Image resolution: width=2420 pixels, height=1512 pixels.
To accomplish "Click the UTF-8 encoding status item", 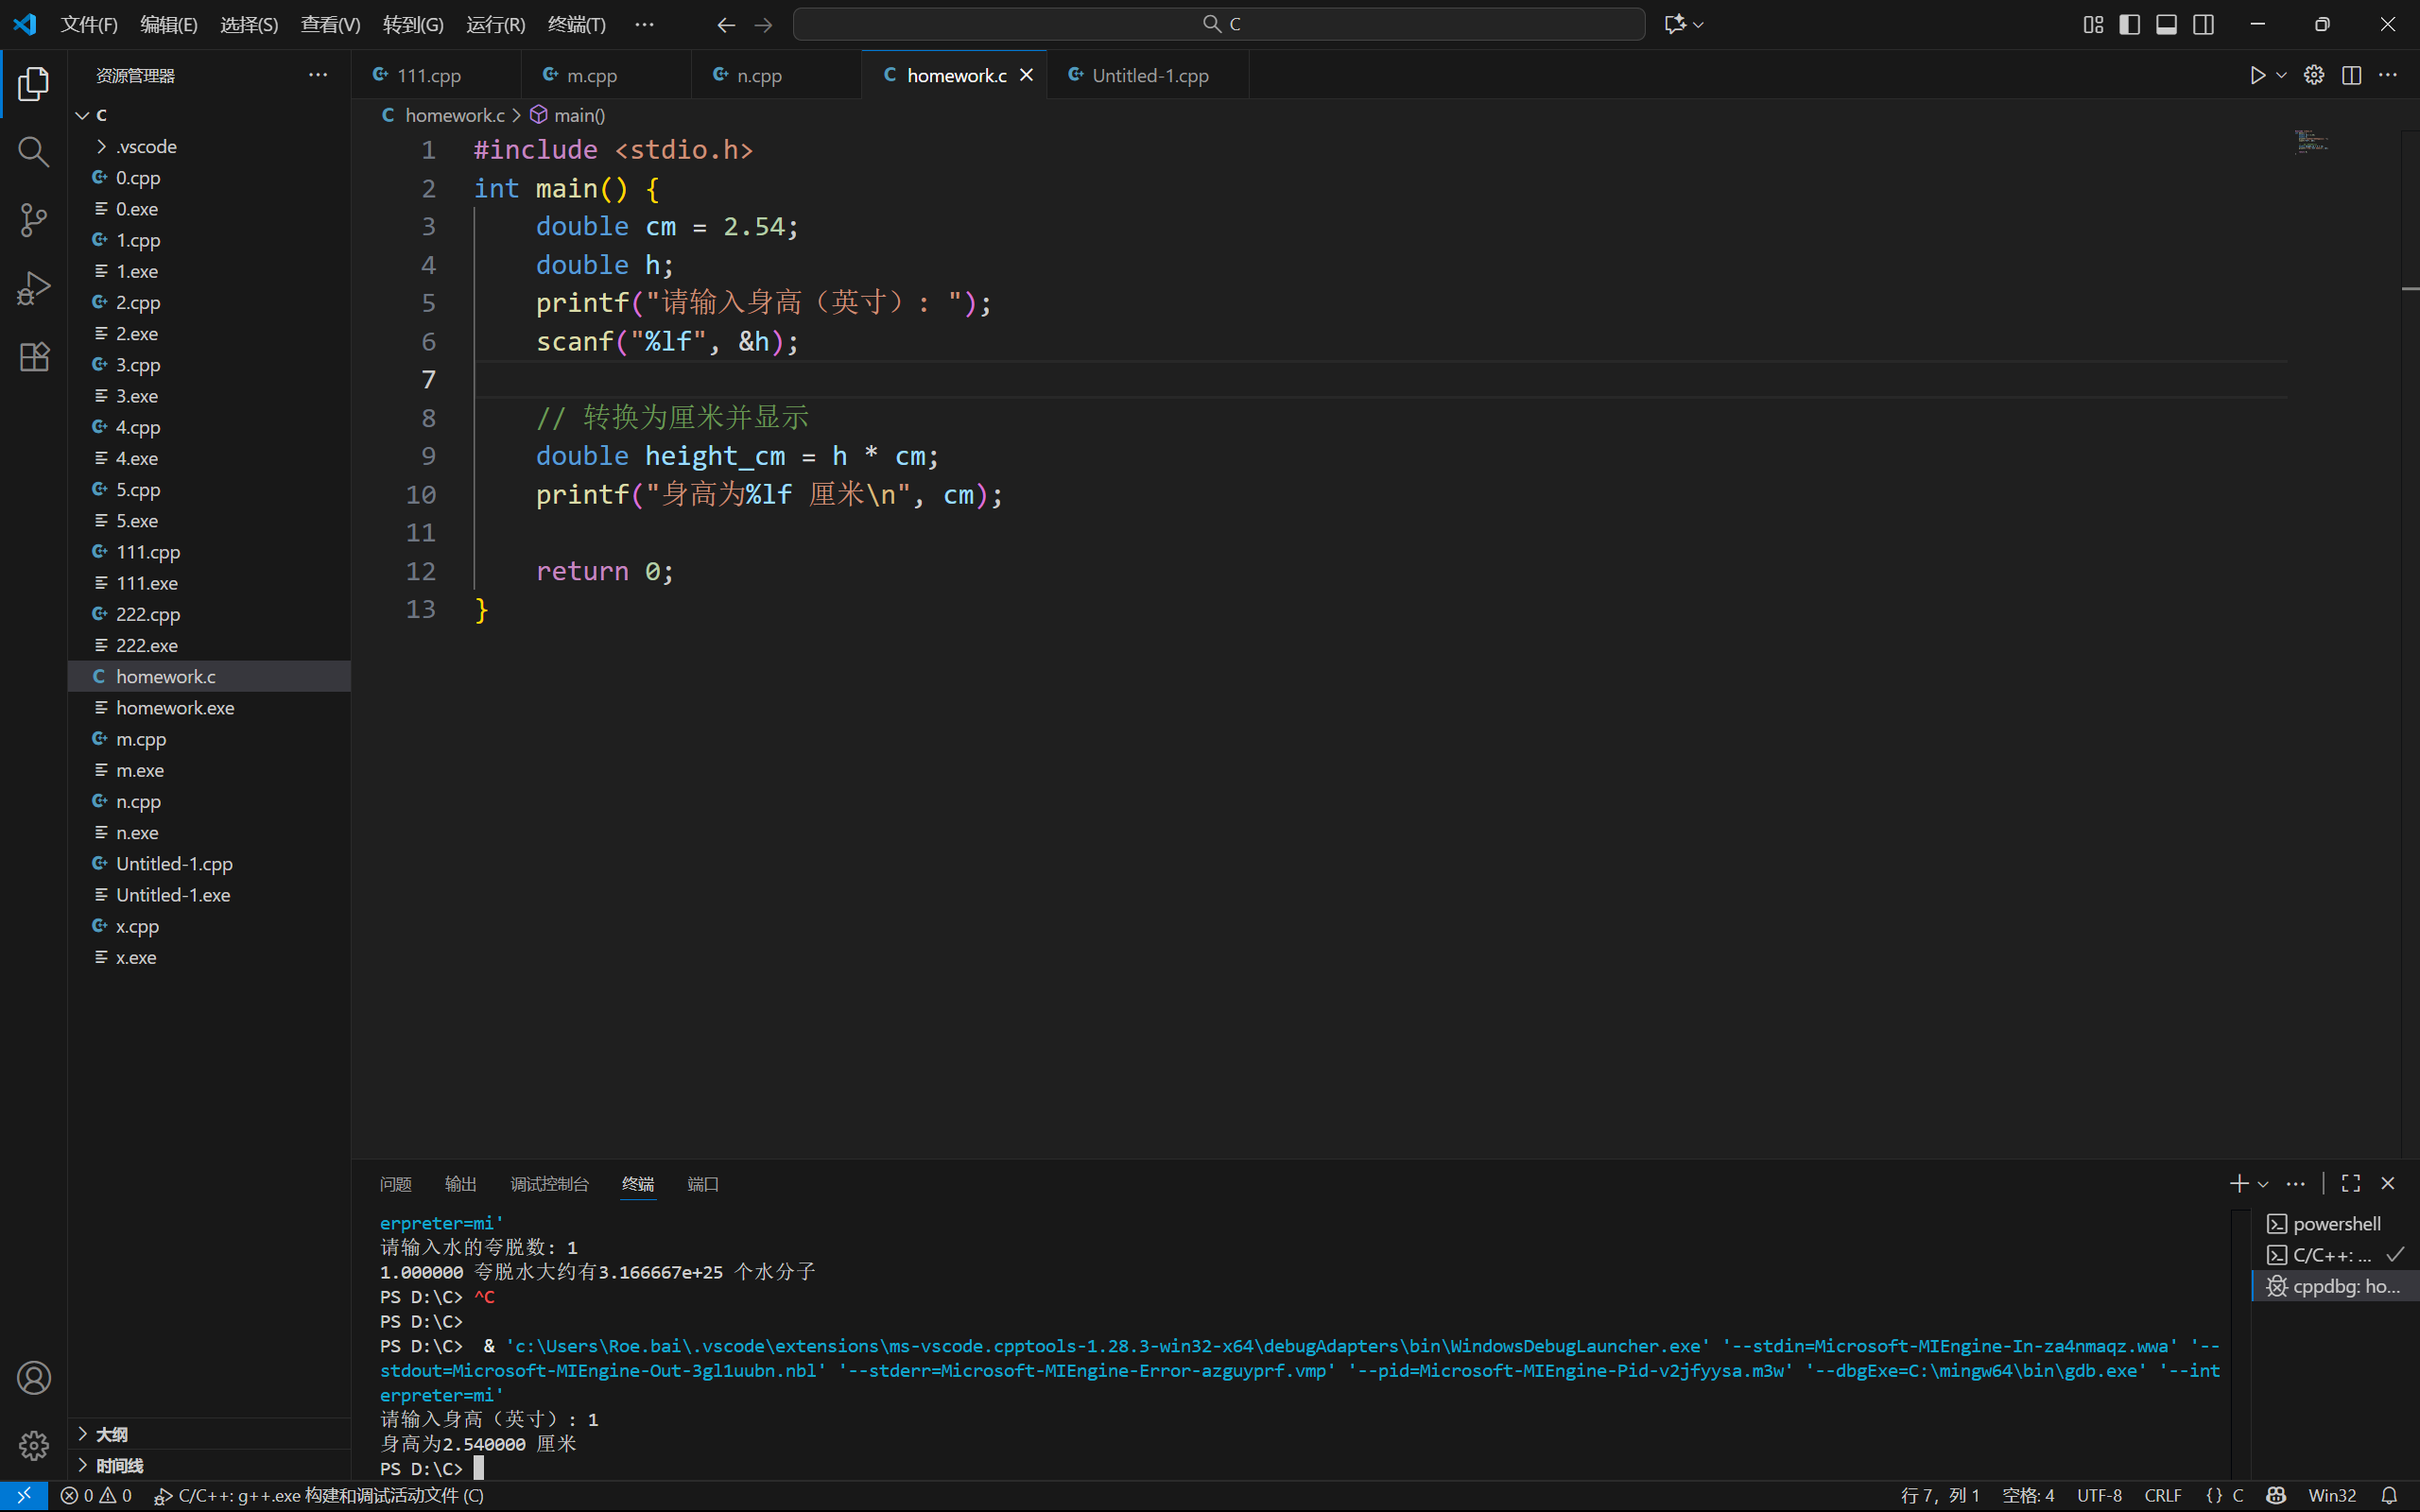I will pos(2098,1495).
